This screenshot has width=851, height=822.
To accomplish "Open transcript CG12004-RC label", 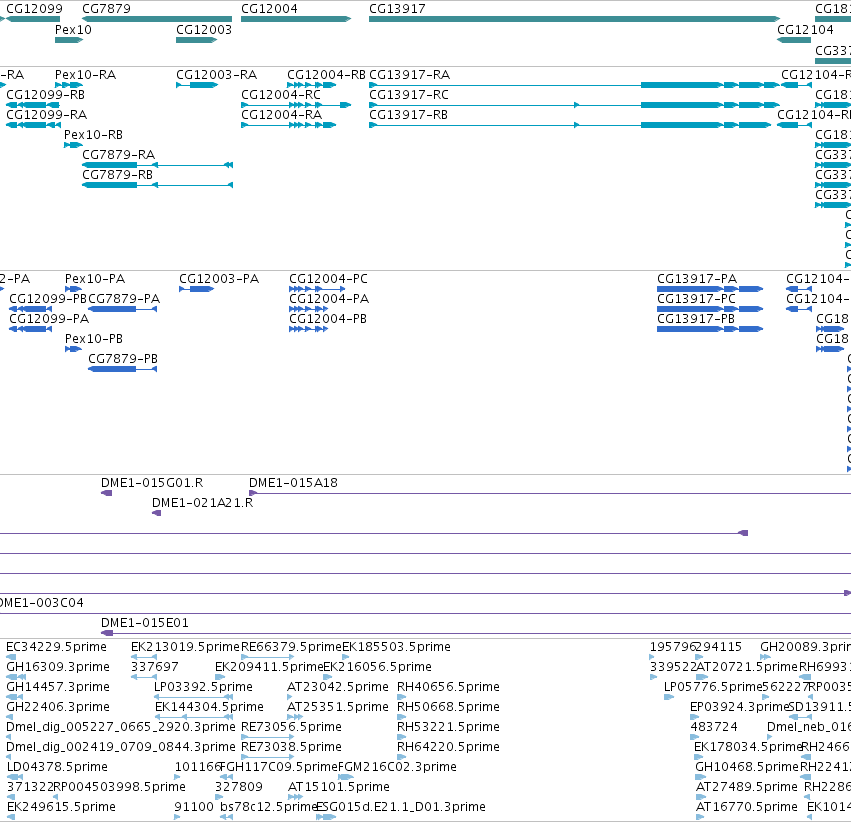I will point(281,94).
